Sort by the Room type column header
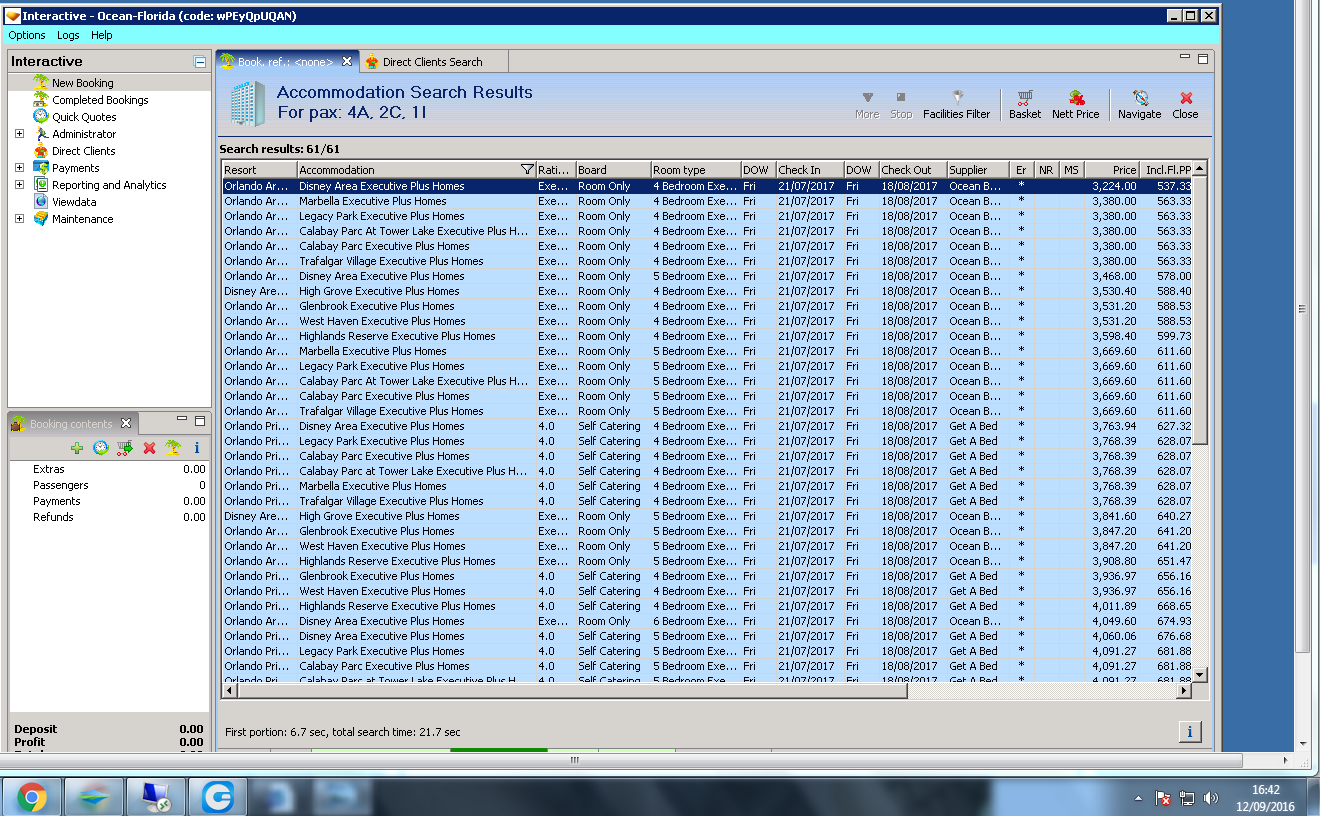The width and height of the screenshot is (1320, 816). coord(695,170)
